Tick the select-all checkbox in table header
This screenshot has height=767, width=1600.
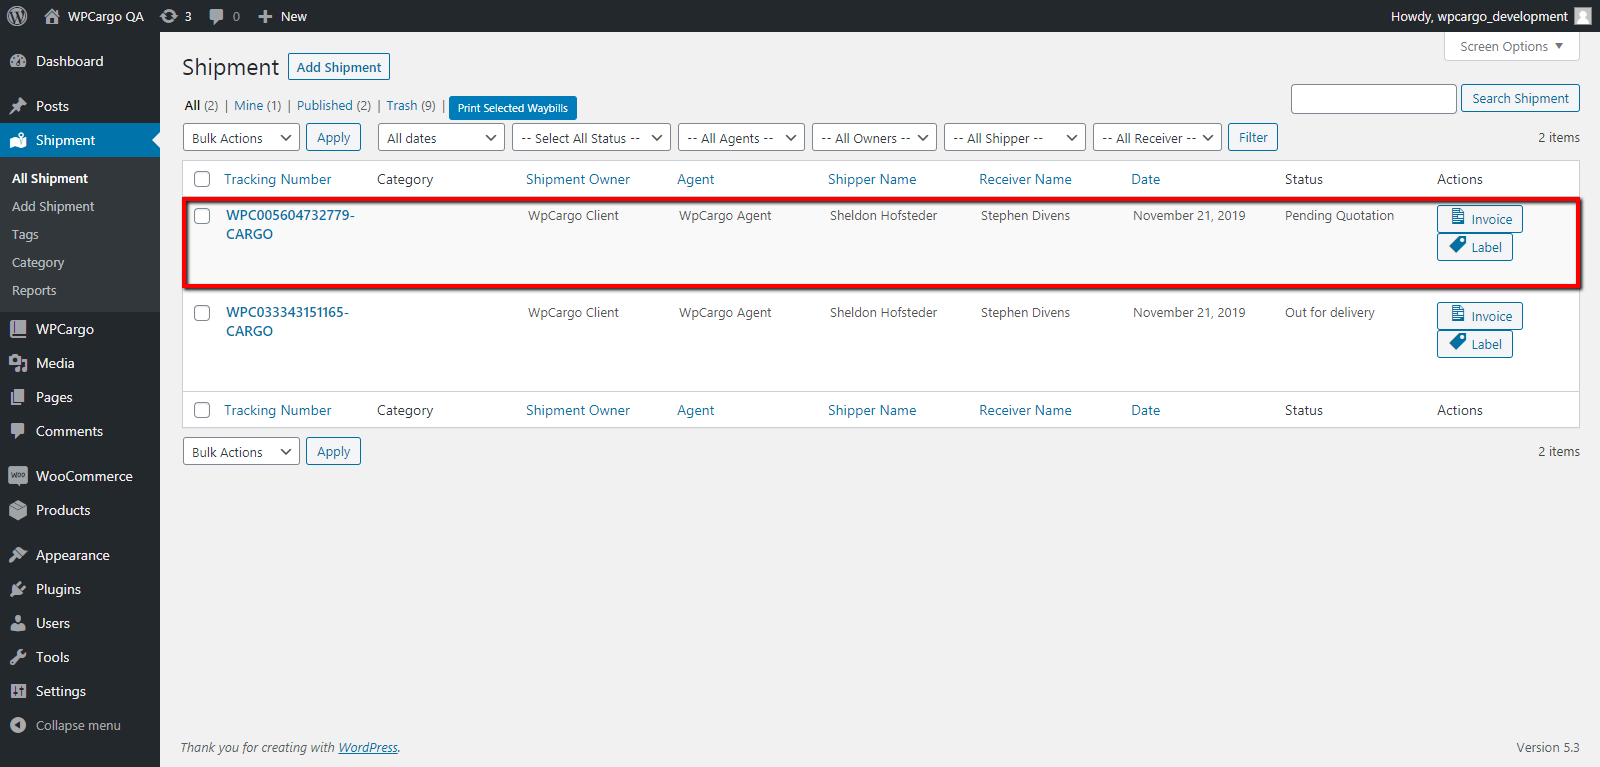coord(202,179)
